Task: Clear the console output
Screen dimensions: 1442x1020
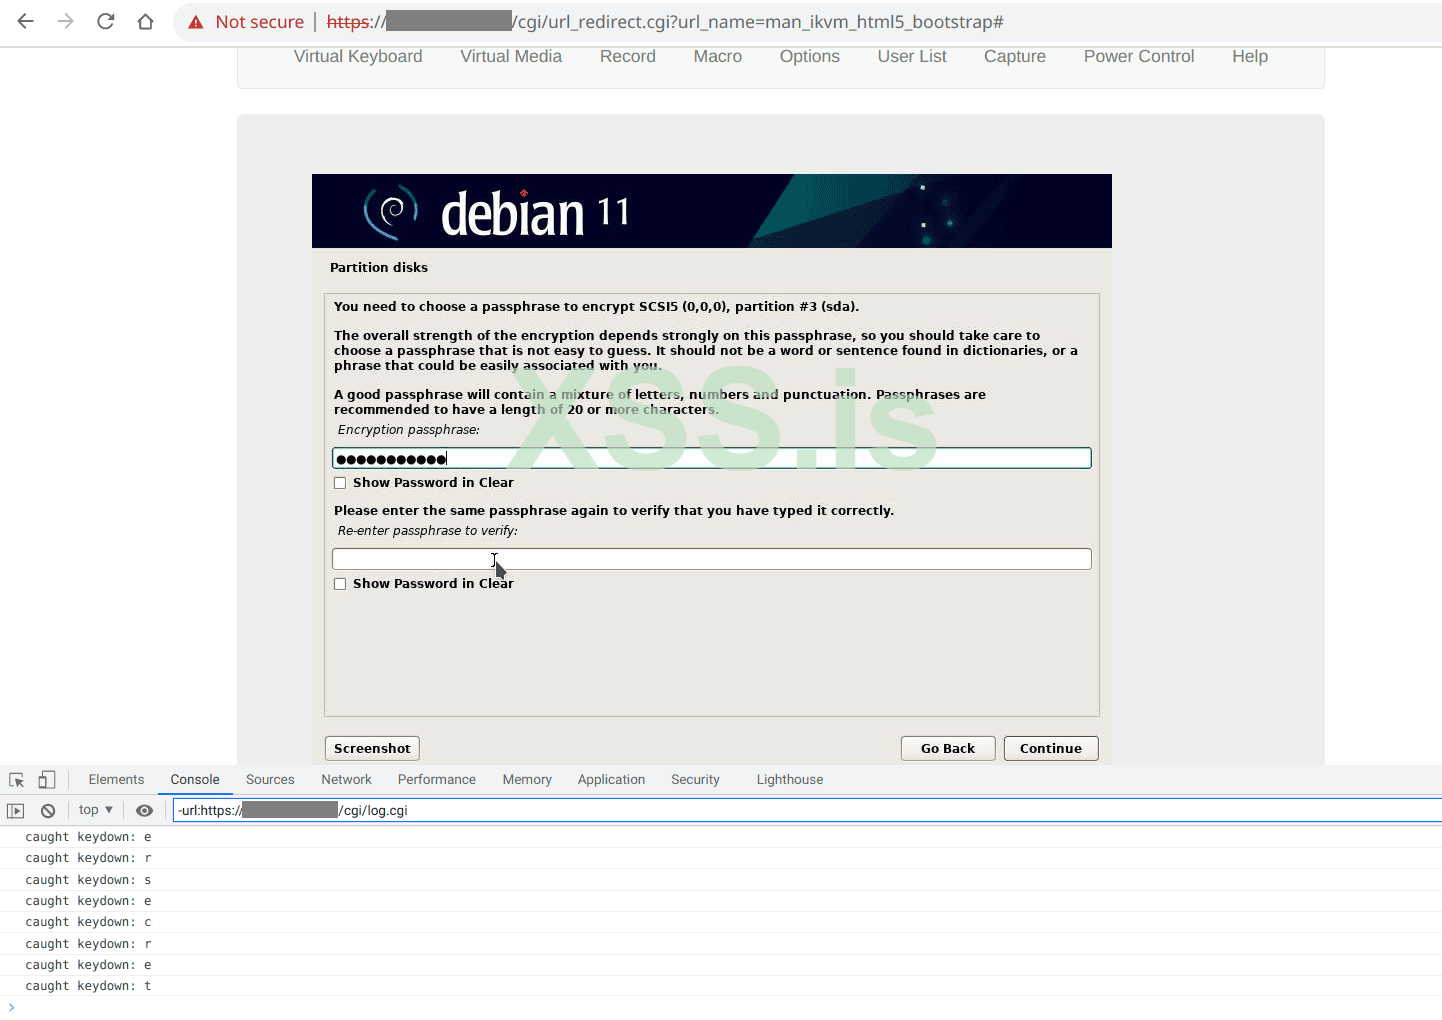Action: coord(48,811)
